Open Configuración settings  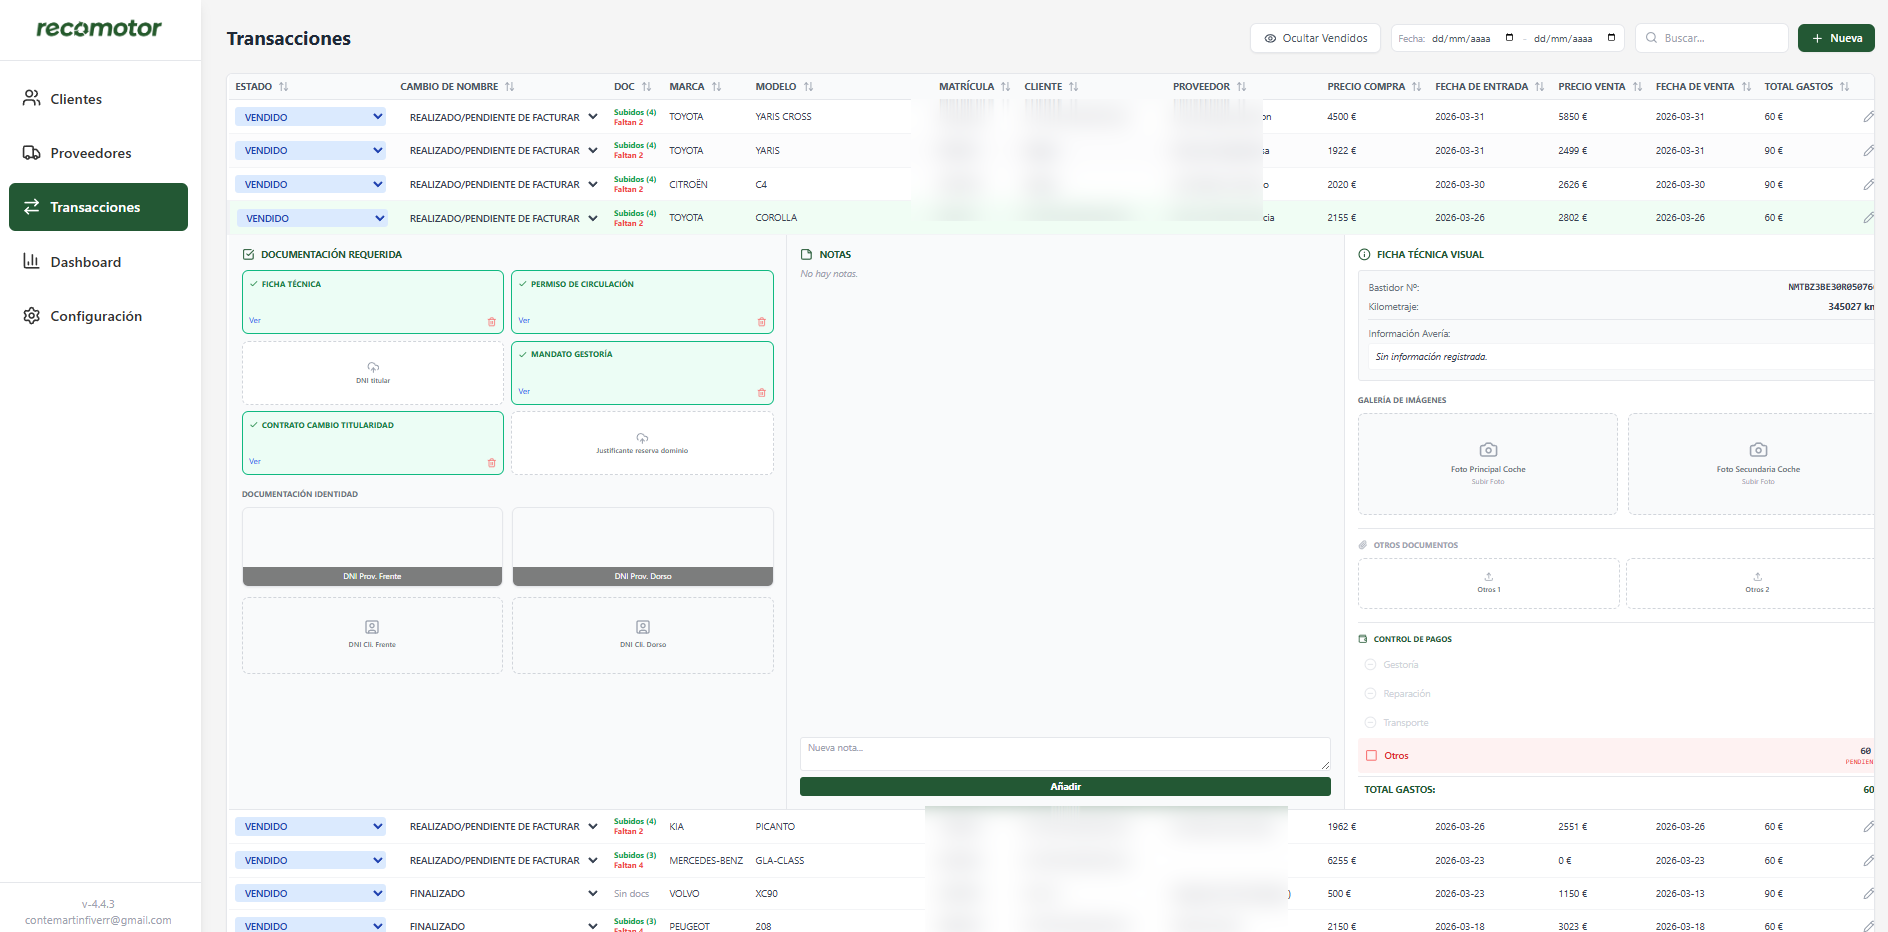pyautogui.click(x=98, y=316)
